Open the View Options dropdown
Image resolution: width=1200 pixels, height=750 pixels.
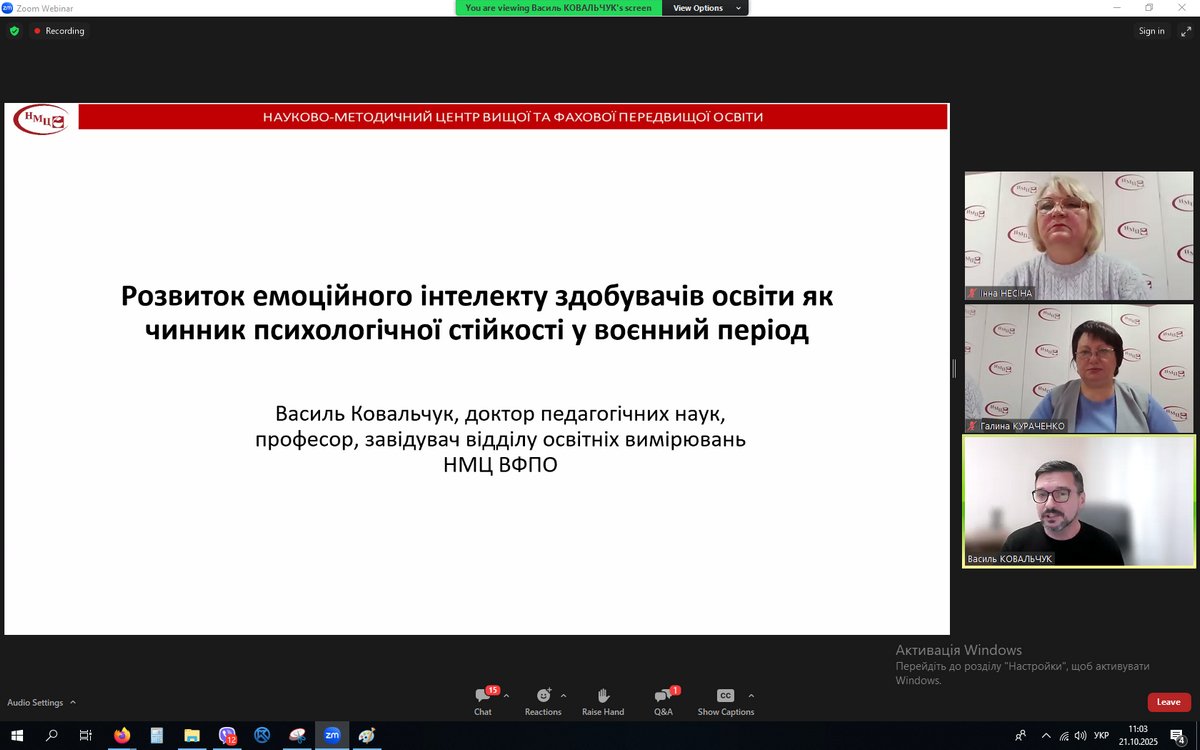tap(708, 8)
